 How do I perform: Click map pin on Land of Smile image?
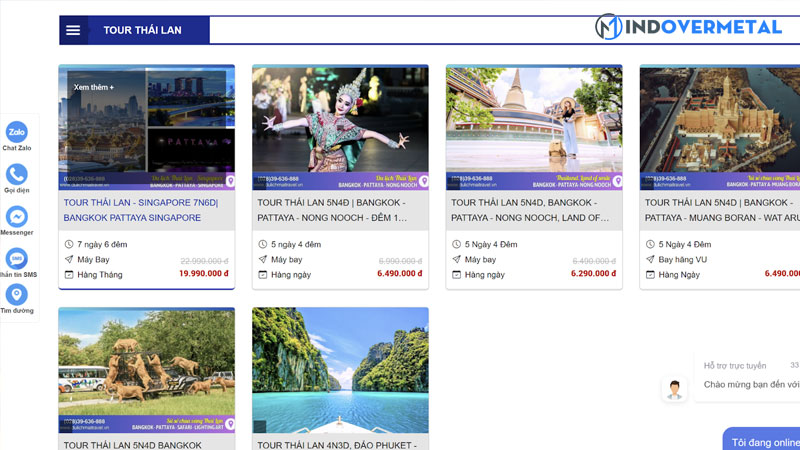618,181
